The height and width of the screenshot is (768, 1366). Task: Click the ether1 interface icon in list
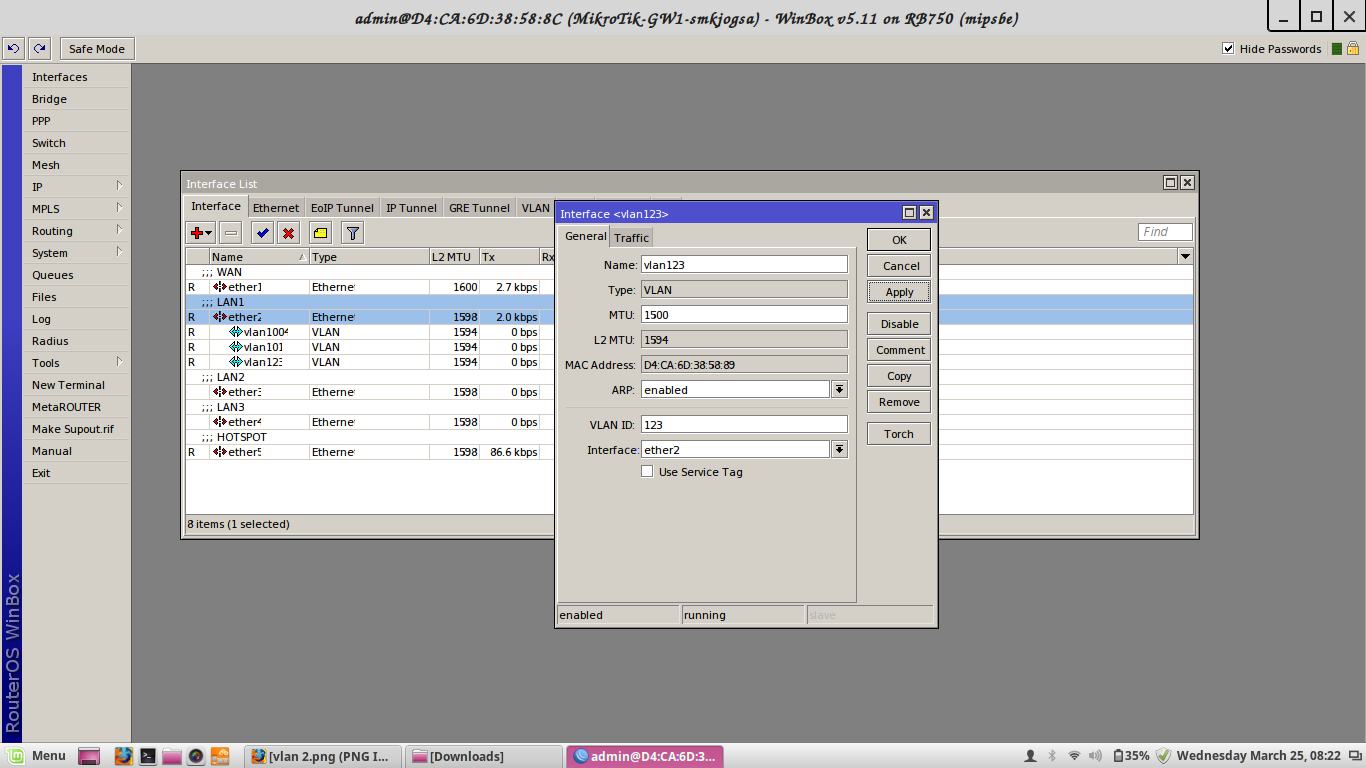(x=220, y=287)
